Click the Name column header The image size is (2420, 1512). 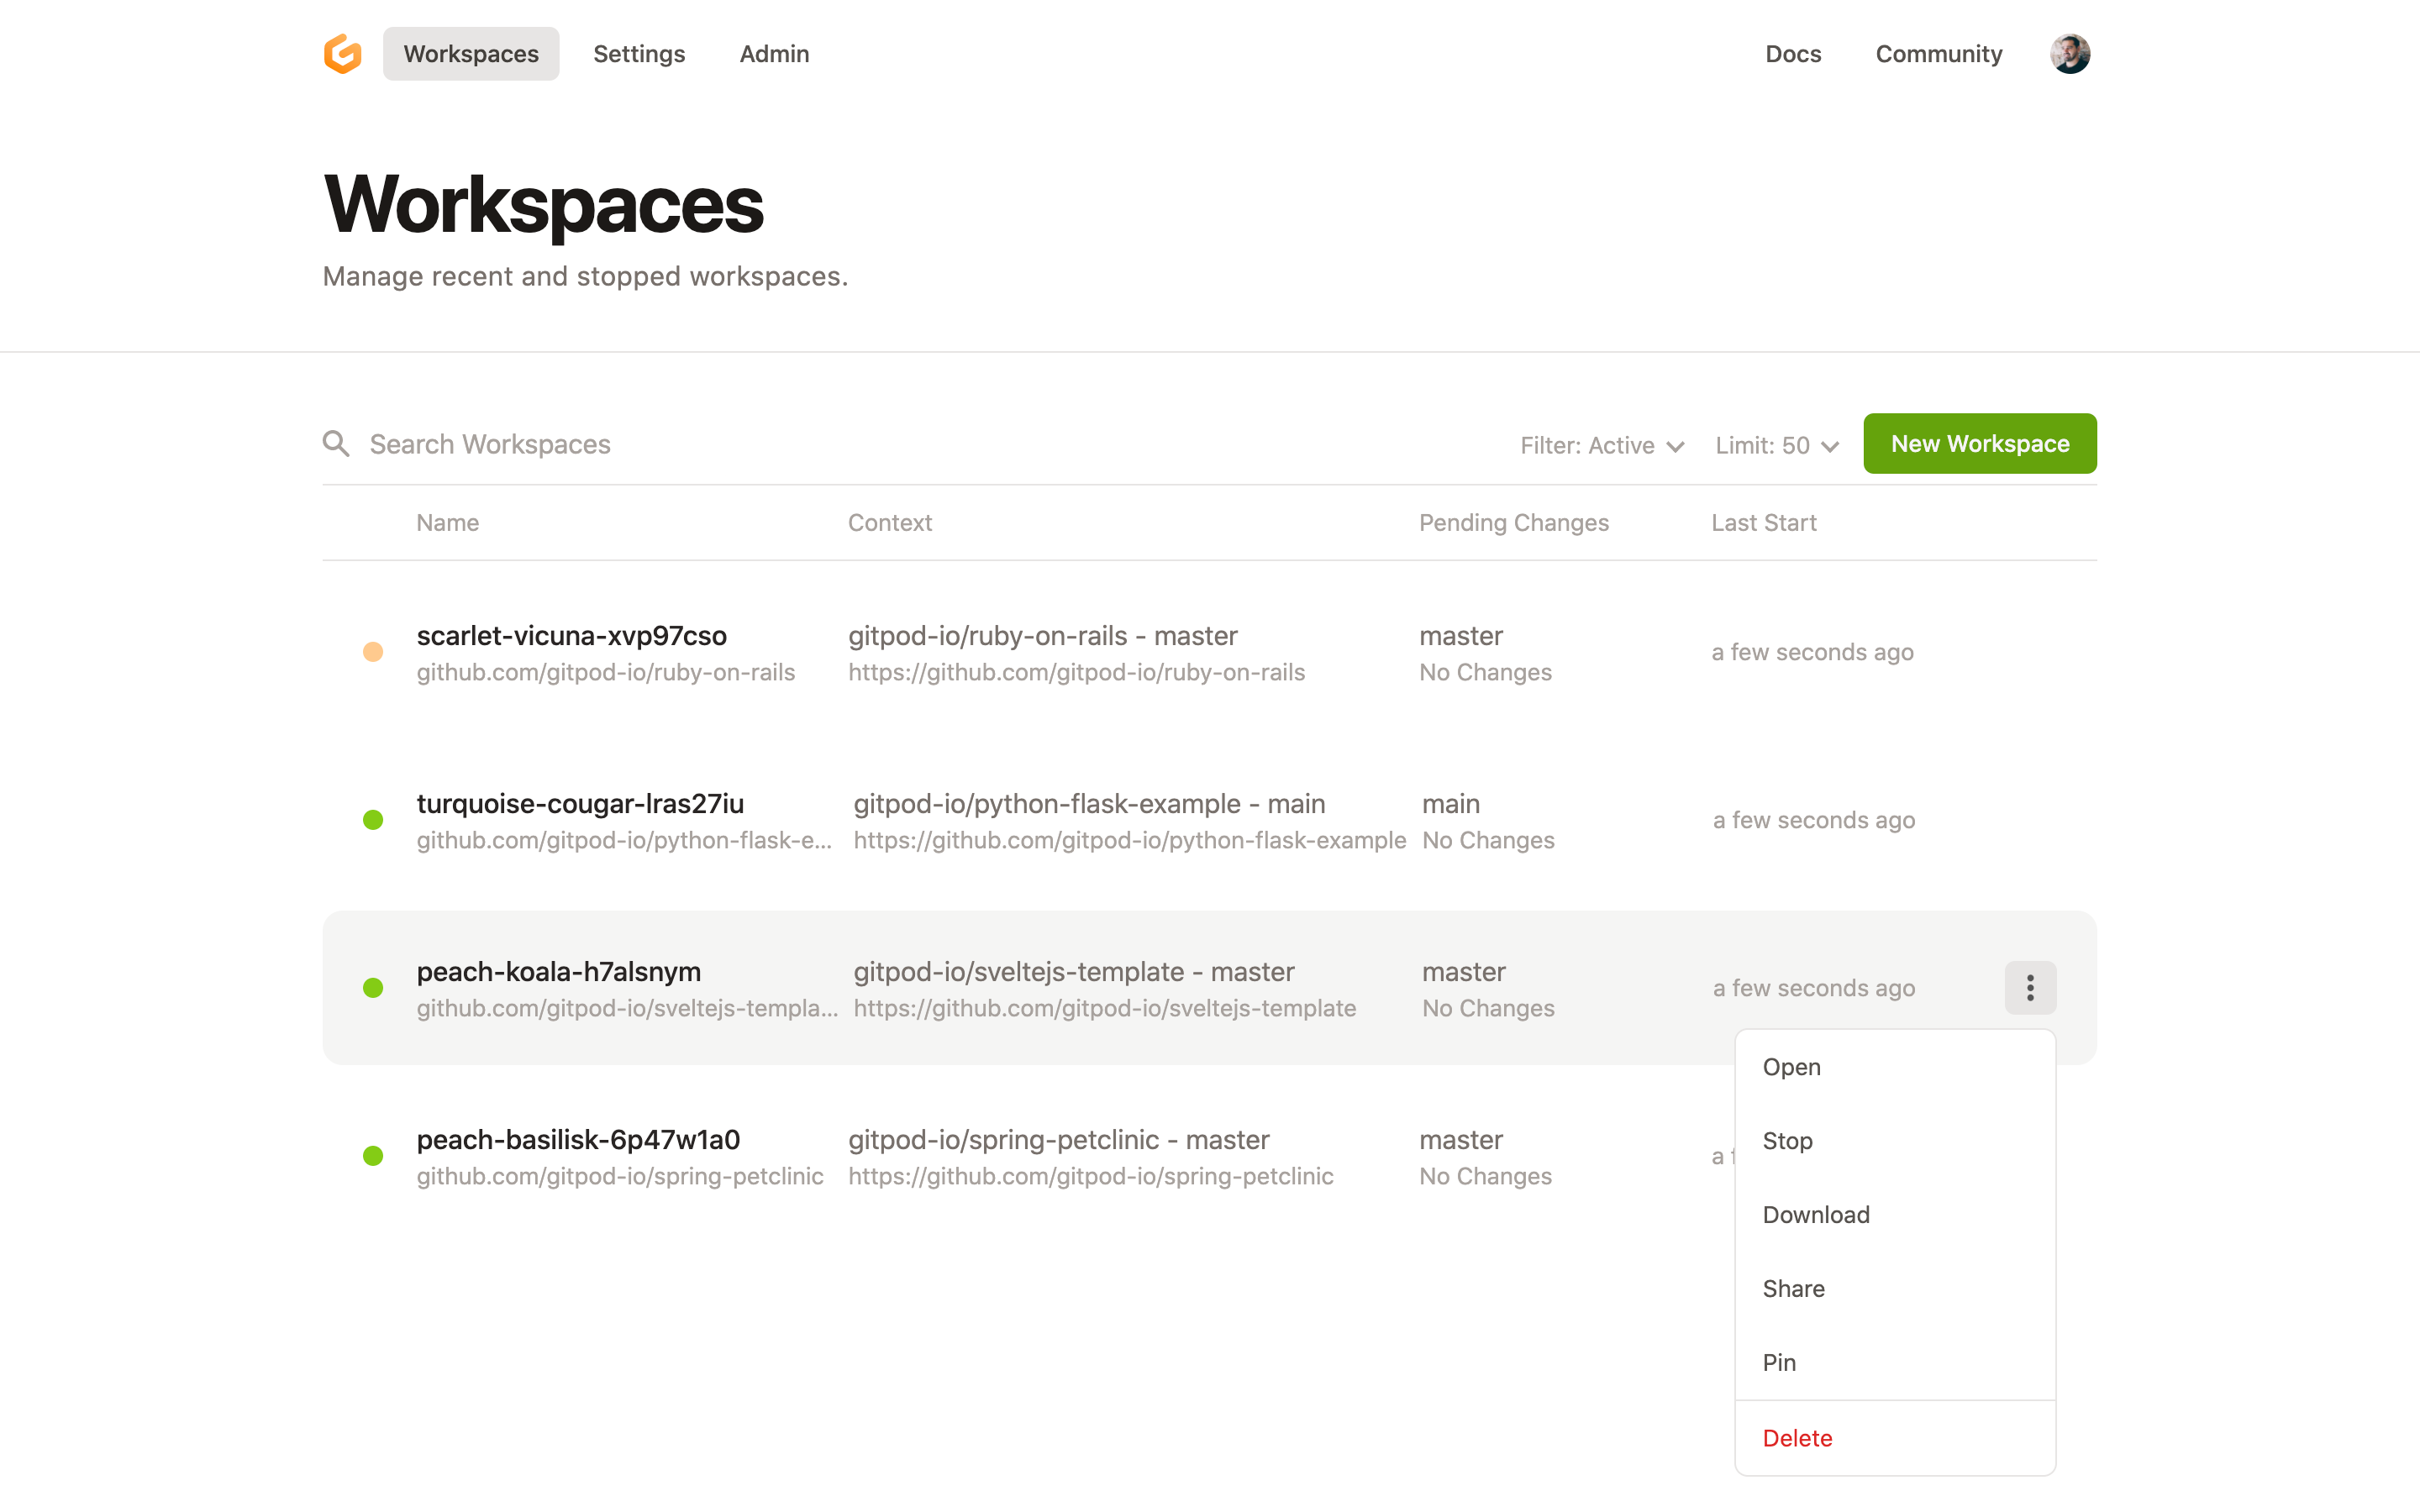447,523
